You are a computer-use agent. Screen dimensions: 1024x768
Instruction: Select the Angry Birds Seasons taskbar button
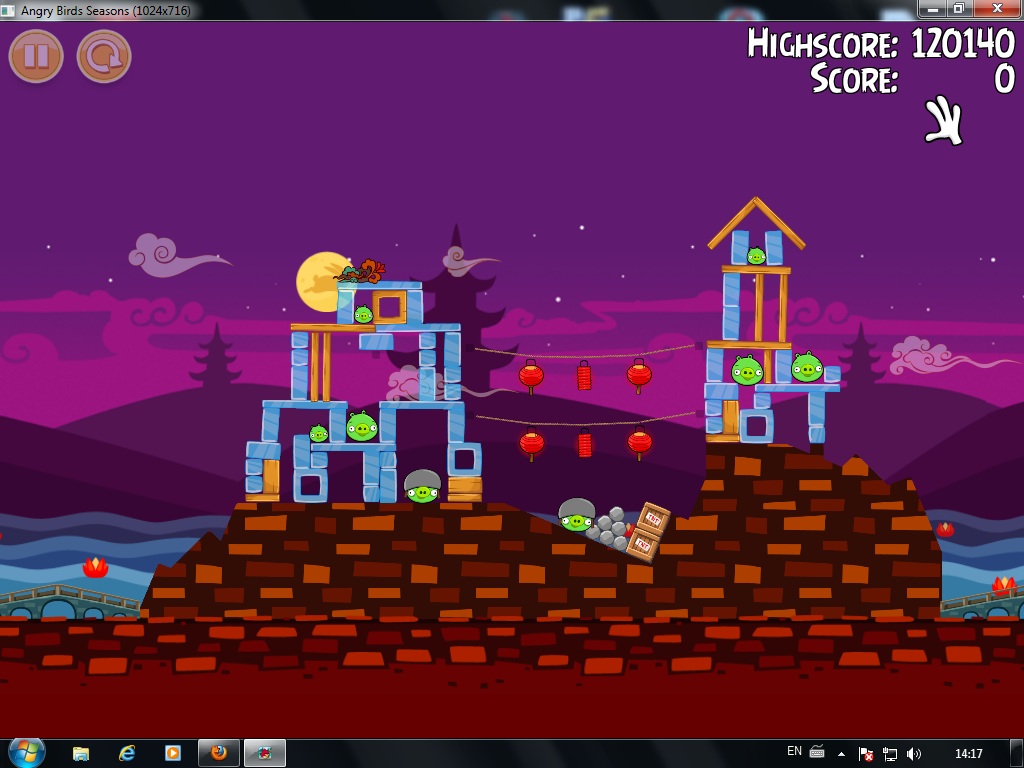coord(265,753)
